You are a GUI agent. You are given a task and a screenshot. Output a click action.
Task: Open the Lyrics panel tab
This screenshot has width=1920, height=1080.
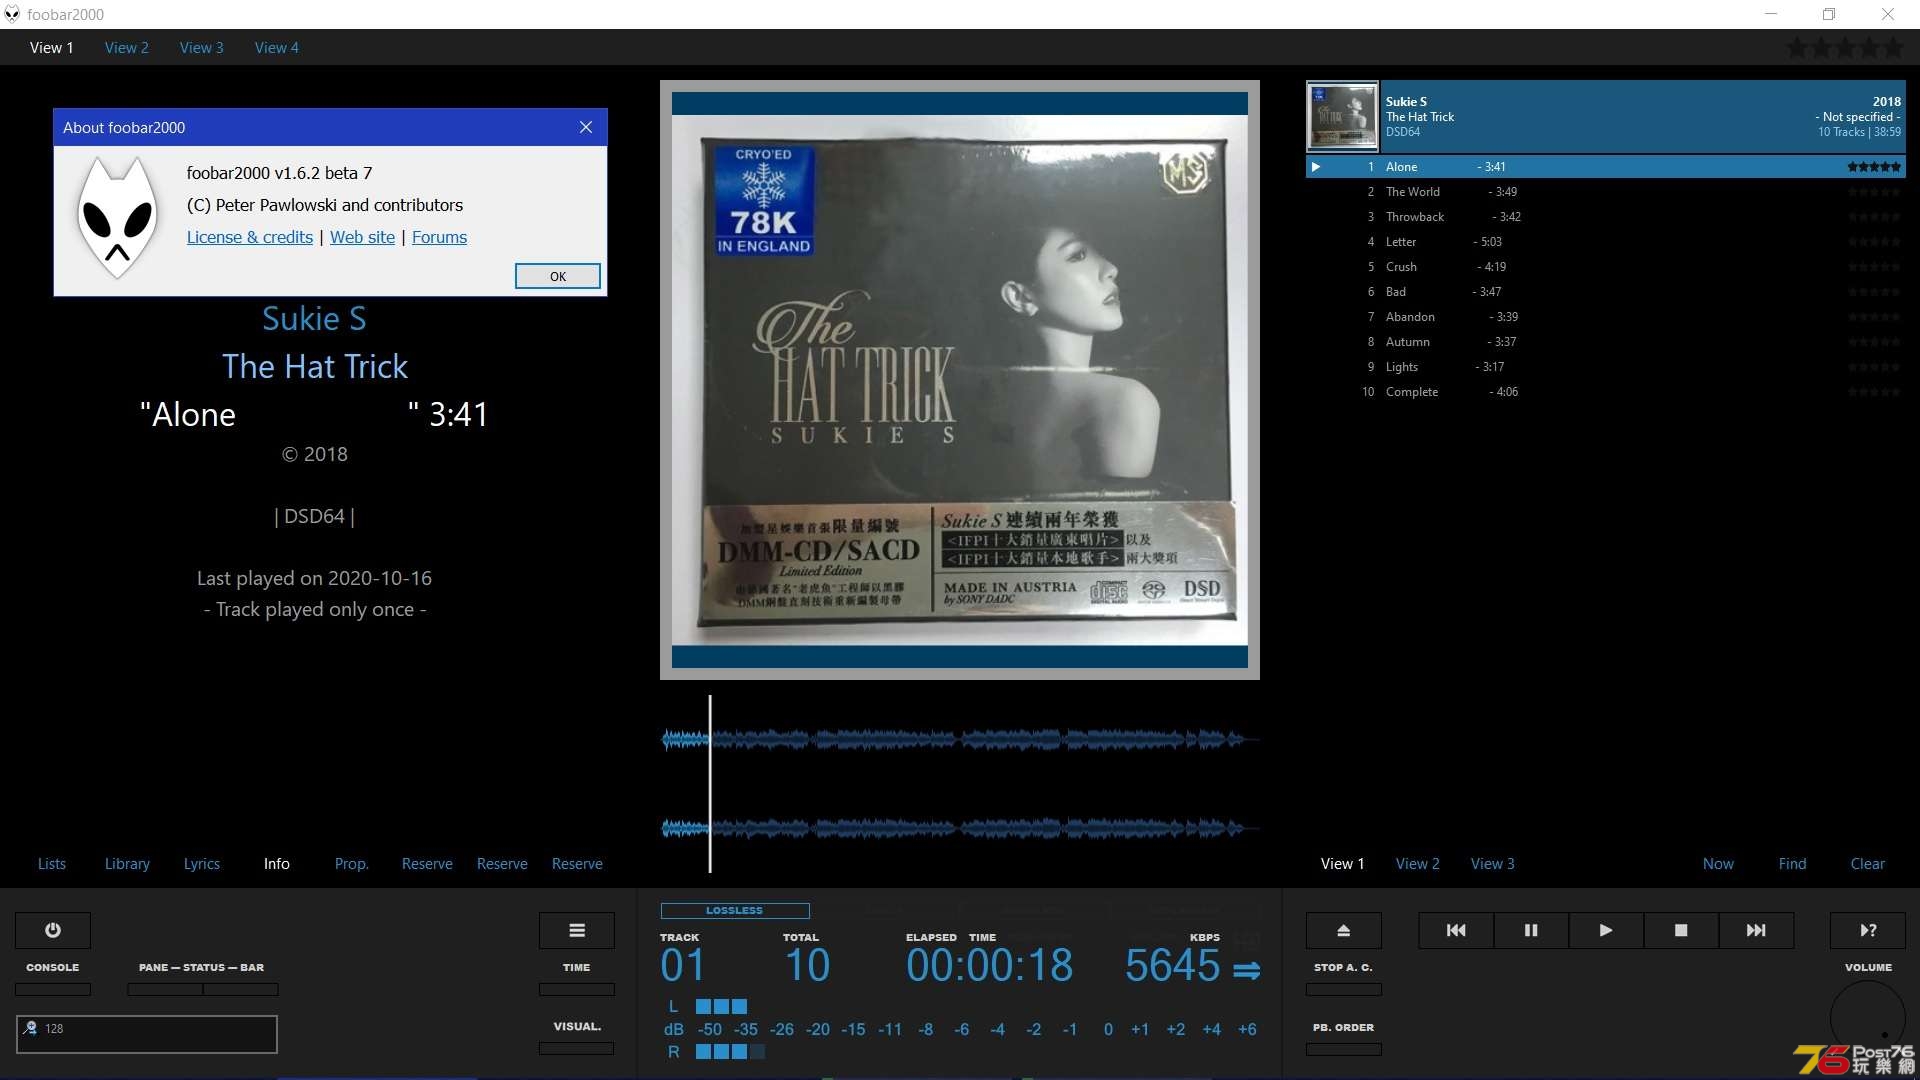[202, 864]
